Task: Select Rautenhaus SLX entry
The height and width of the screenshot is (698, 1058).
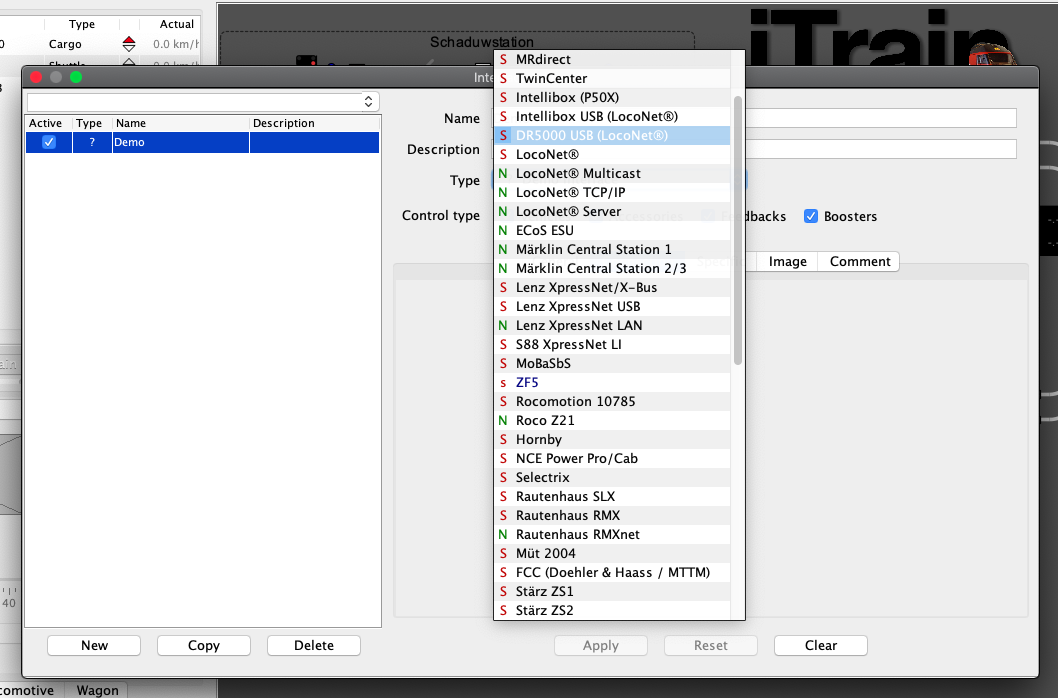Action: click(x=612, y=496)
